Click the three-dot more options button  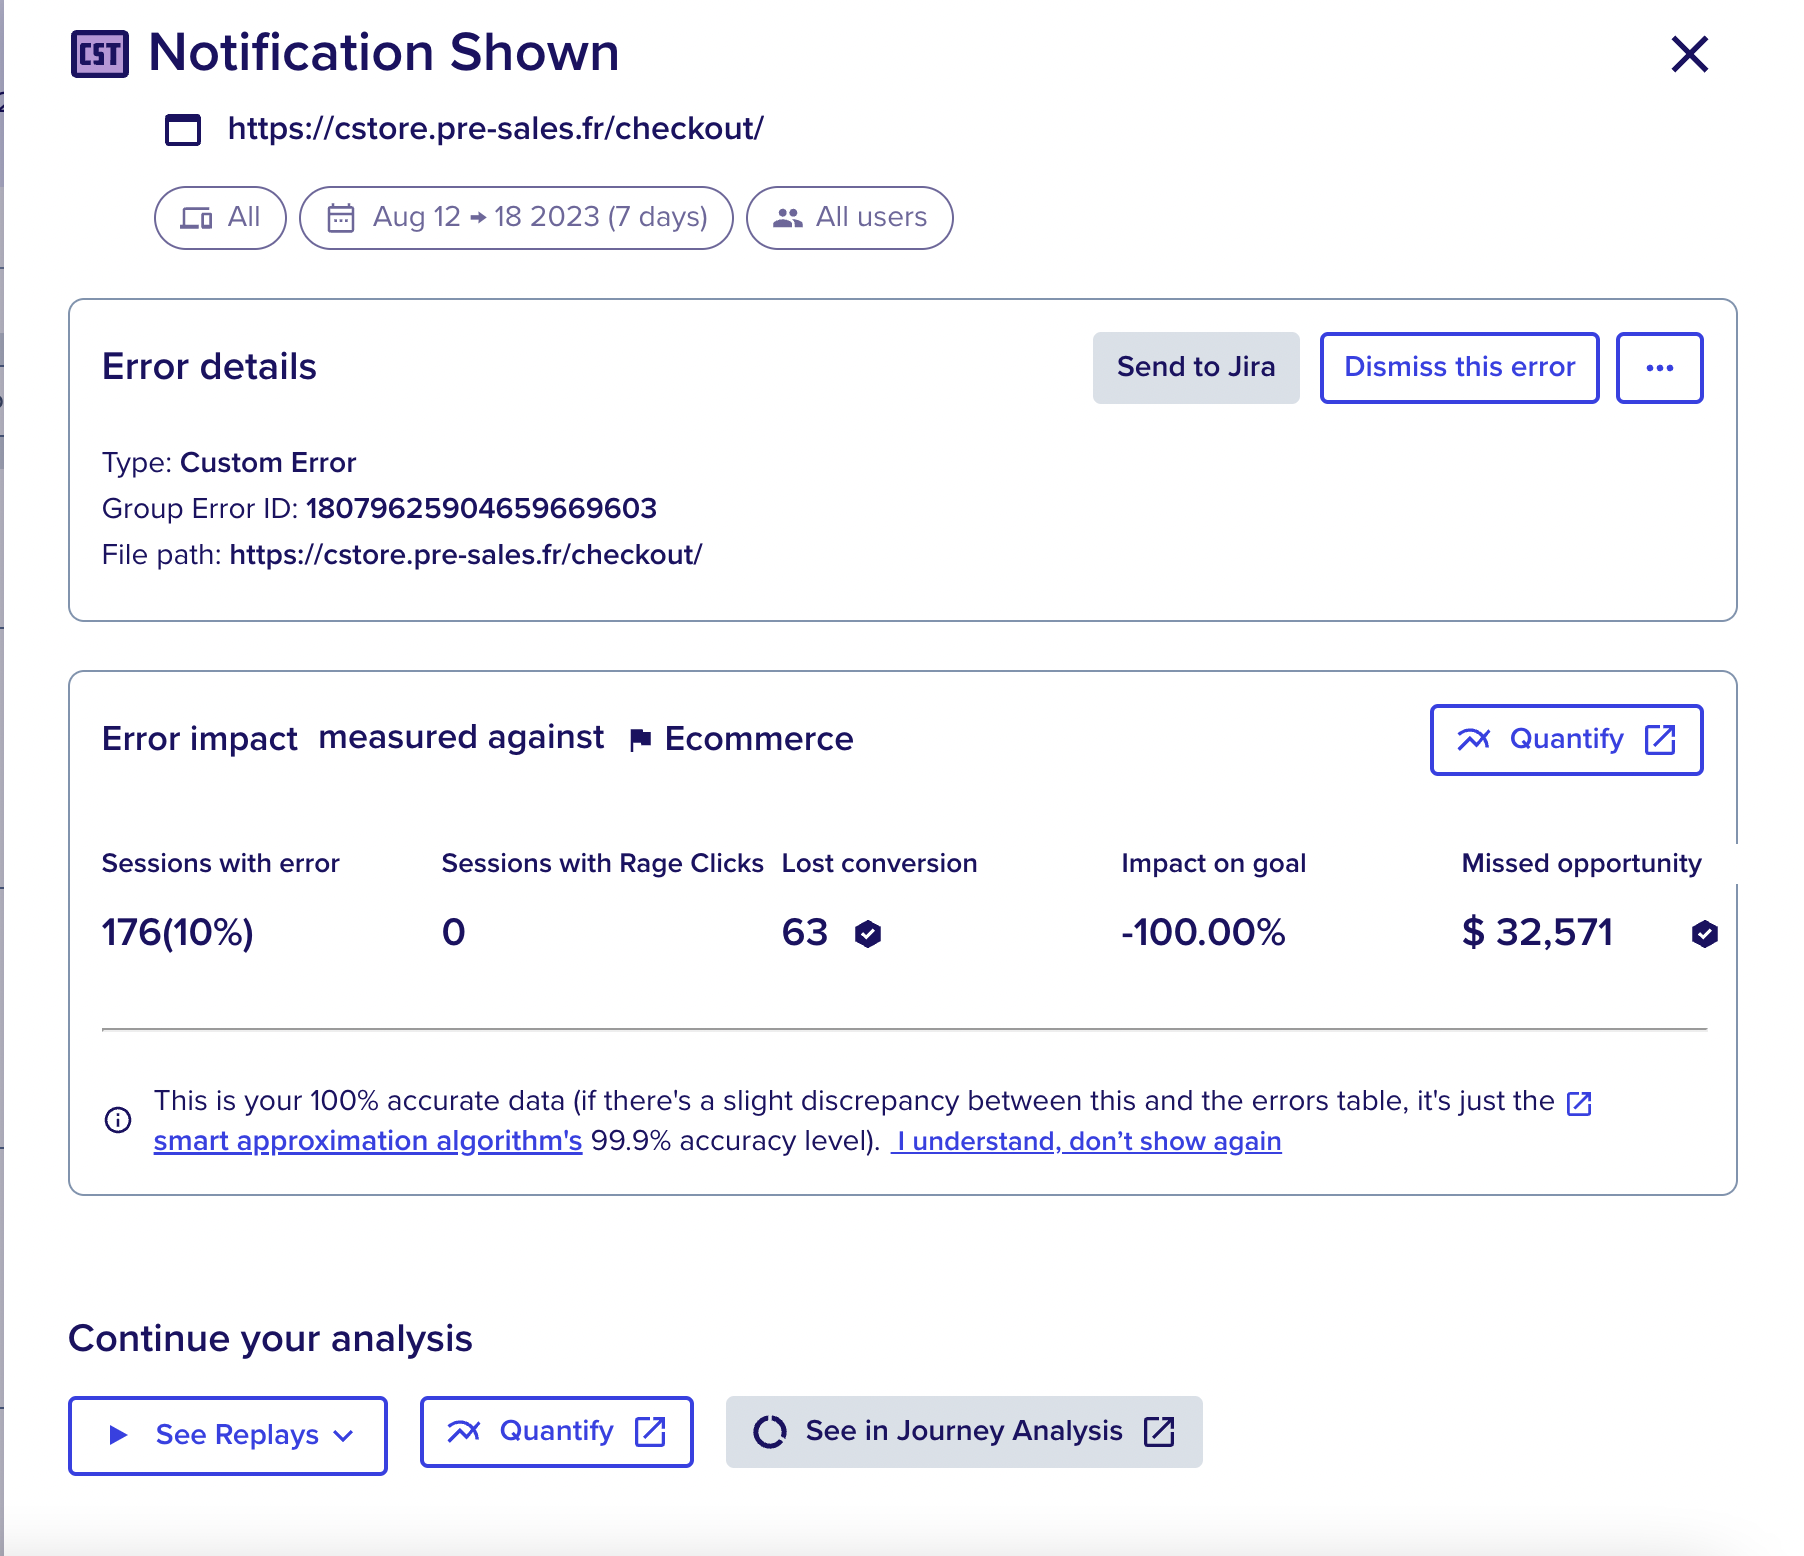[1659, 367]
